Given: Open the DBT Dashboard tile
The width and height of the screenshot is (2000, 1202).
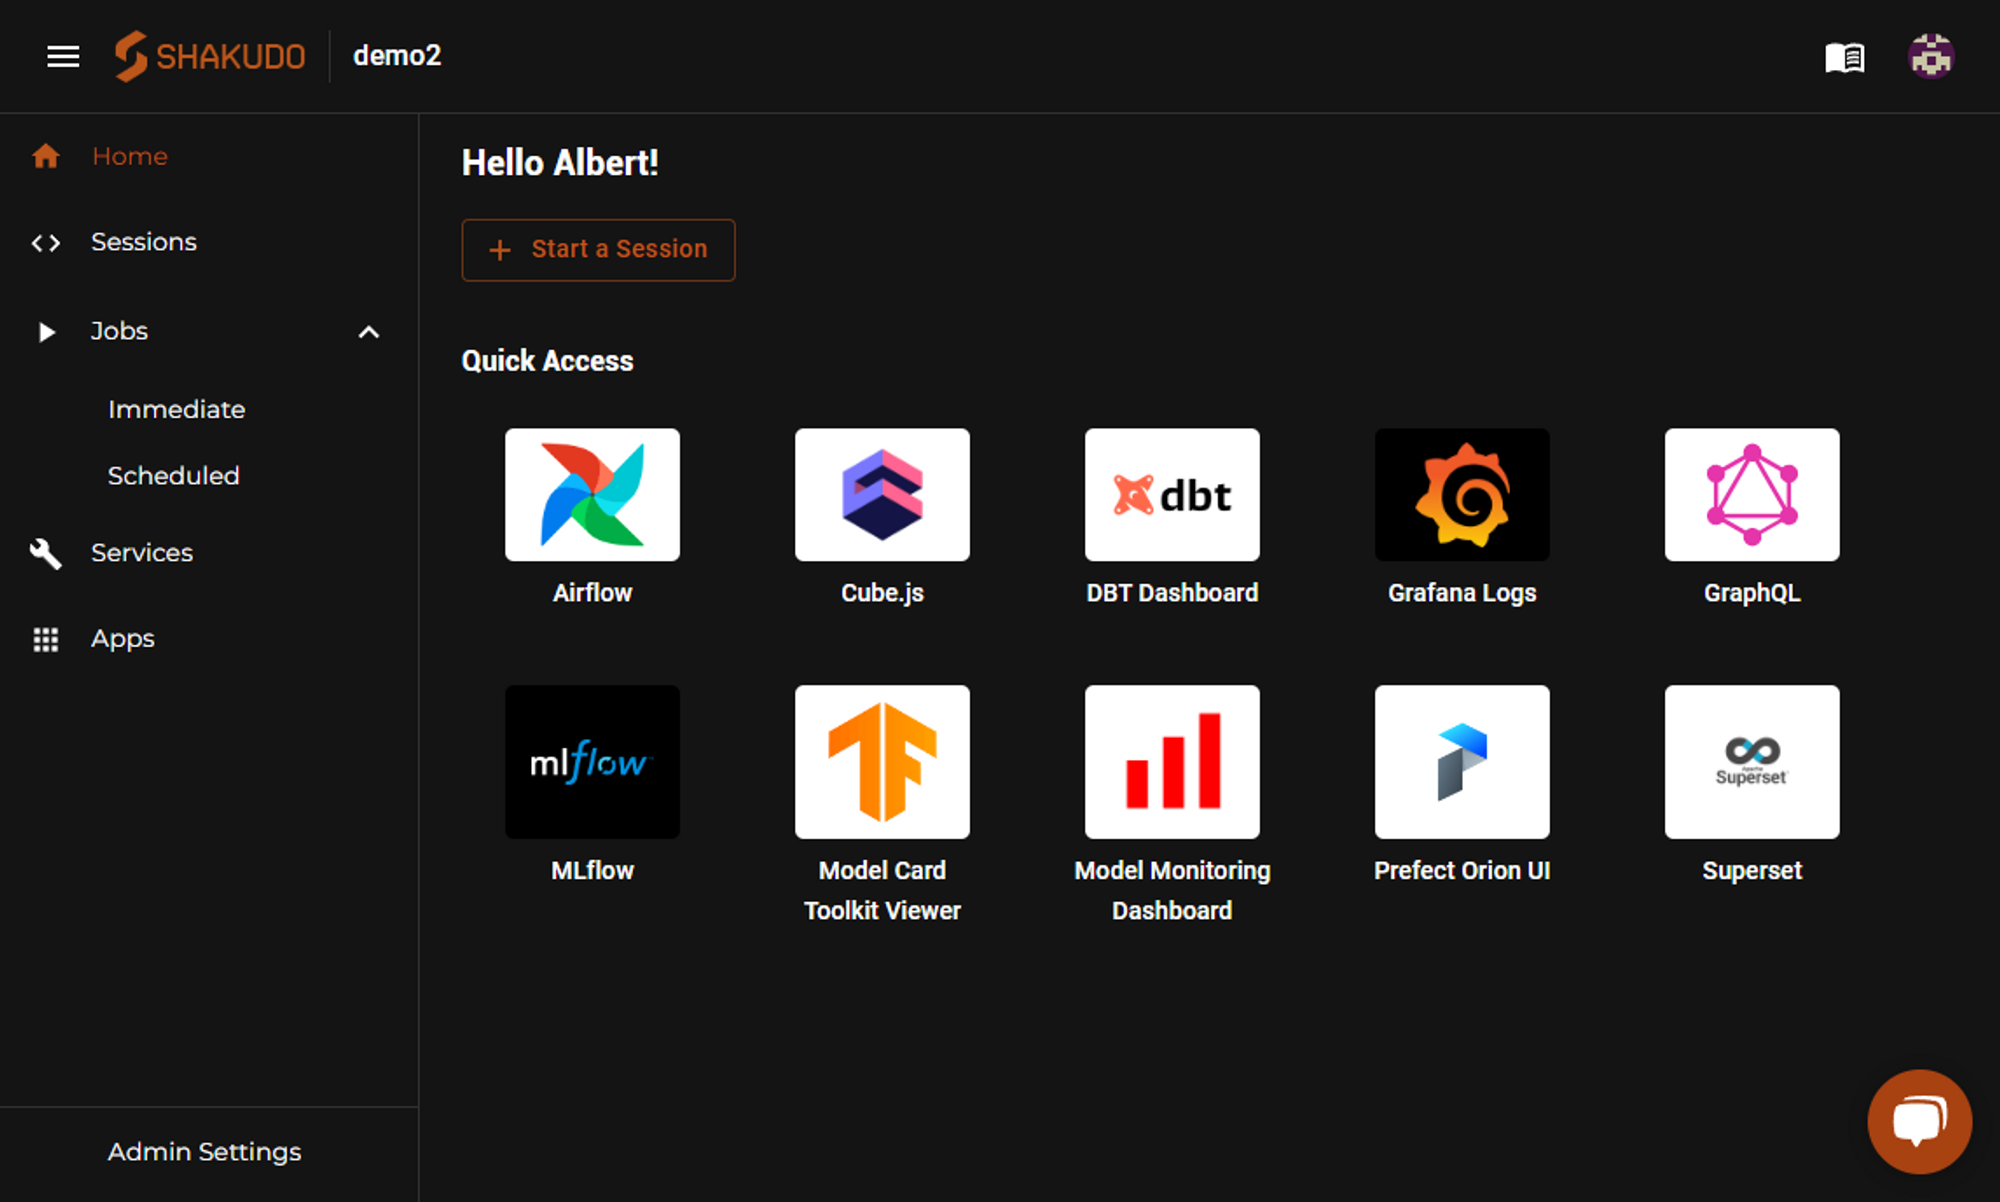Looking at the screenshot, I should (1172, 495).
